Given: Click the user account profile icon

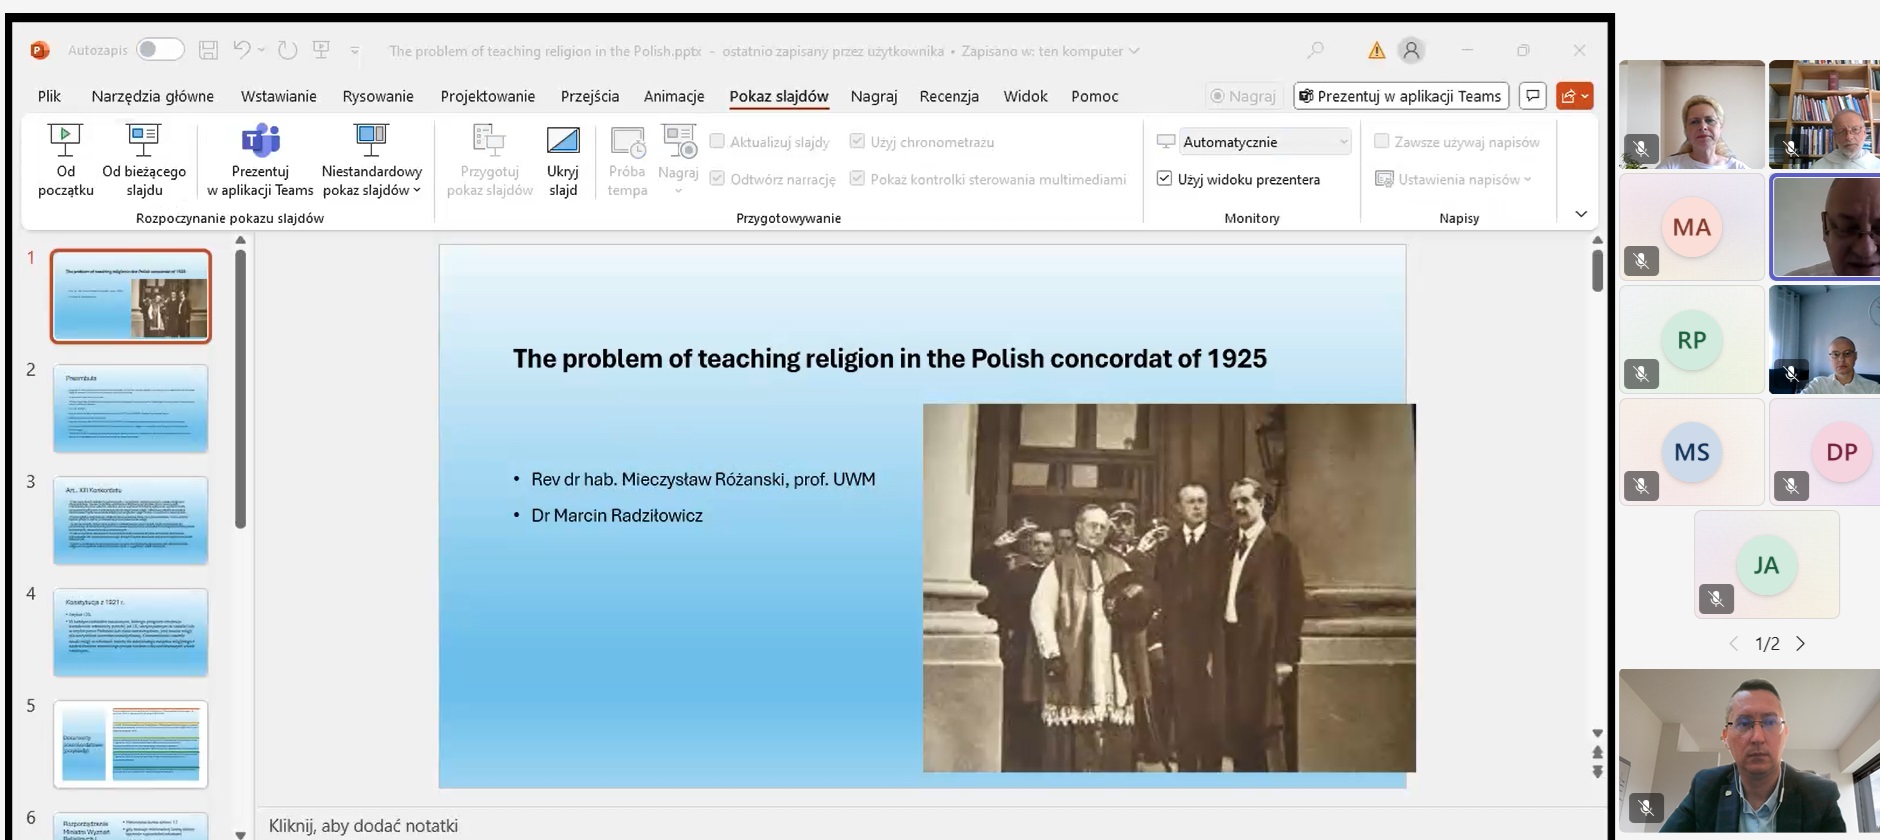Looking at the screenshot, I should [1411, 50].
